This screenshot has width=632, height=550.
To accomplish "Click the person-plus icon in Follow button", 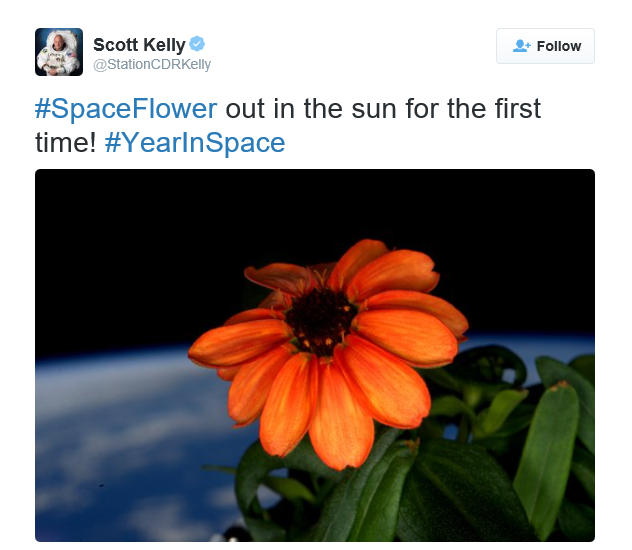I will tap(522, 46).
